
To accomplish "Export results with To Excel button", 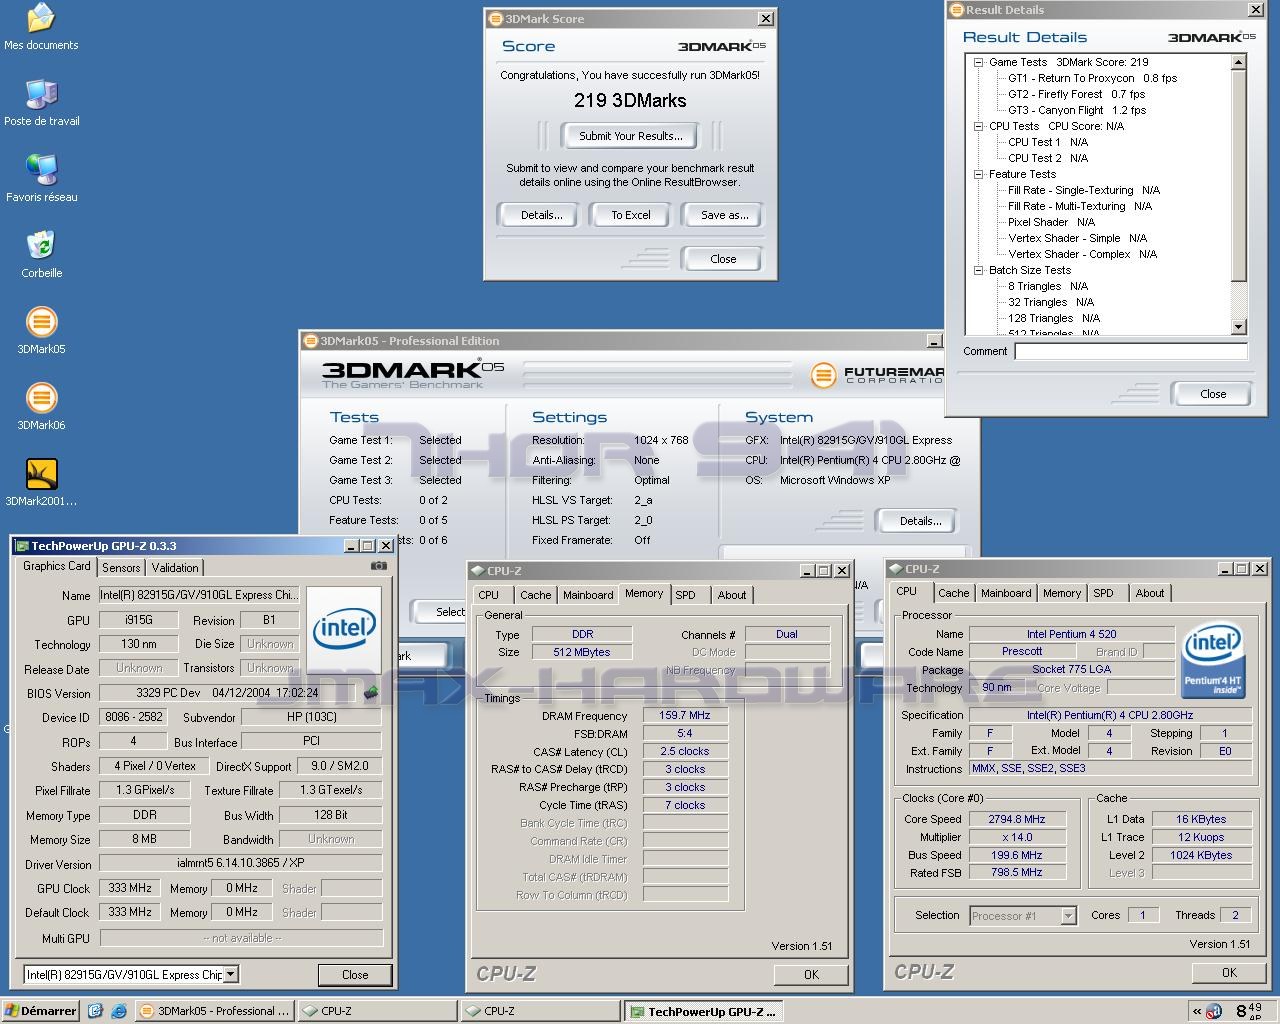I will (x=631, y=215).
